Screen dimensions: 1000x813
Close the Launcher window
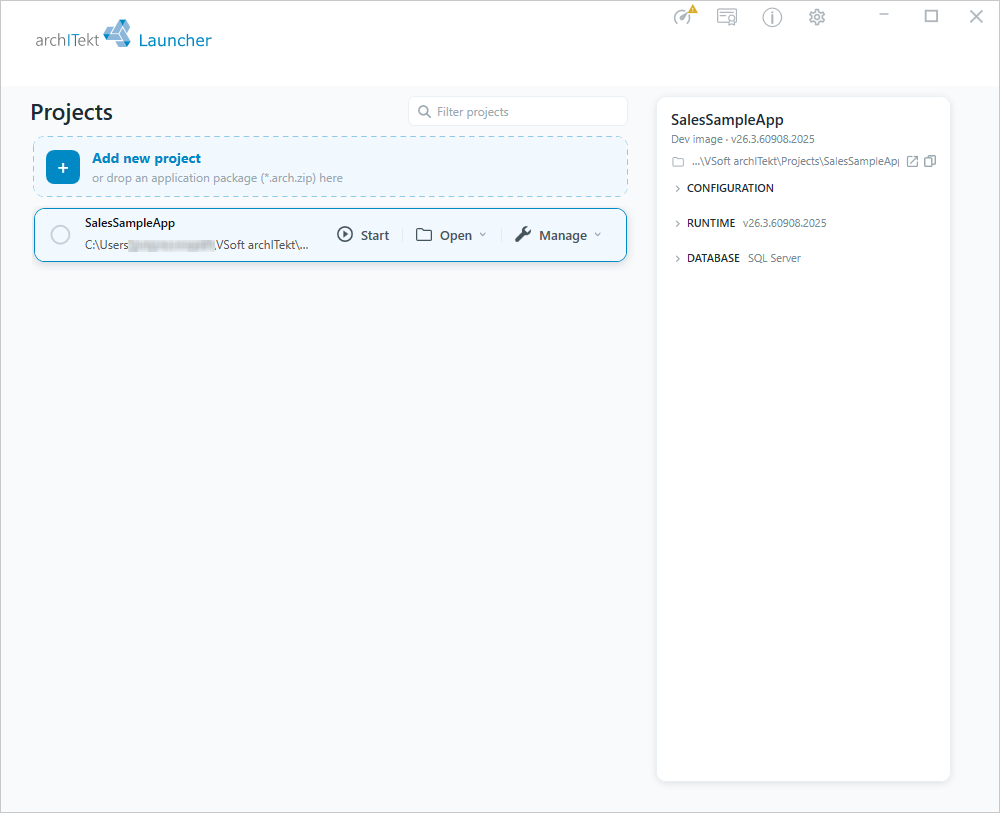976,16
